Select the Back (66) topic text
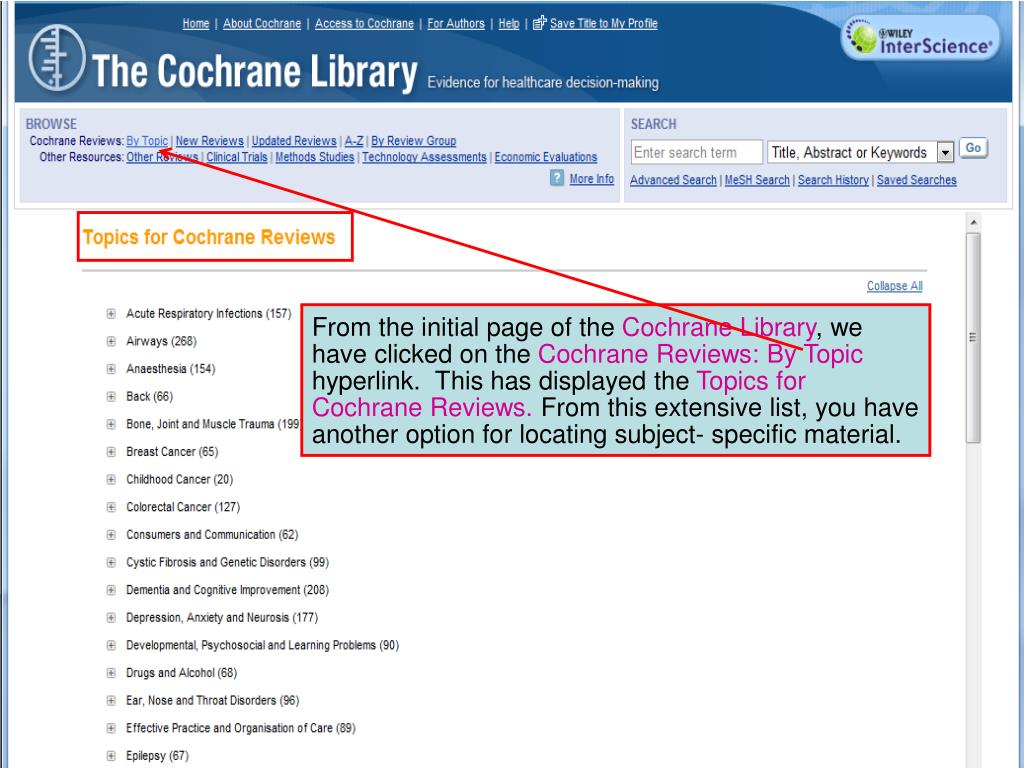1024x768 pixels. coord(150,396)
